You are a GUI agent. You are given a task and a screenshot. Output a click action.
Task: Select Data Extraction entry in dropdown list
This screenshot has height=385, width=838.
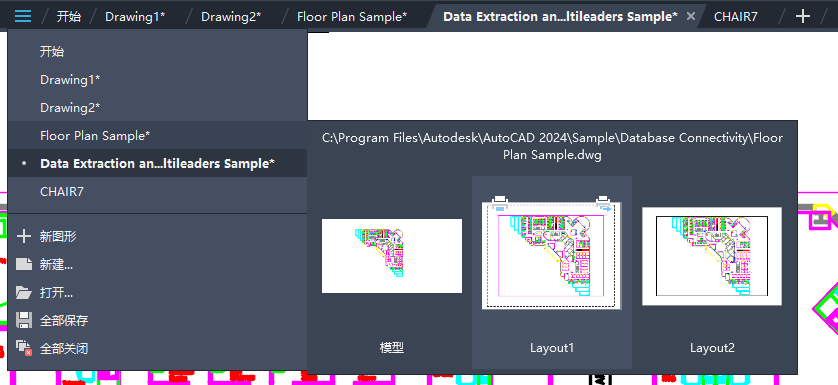pos(158,163)
